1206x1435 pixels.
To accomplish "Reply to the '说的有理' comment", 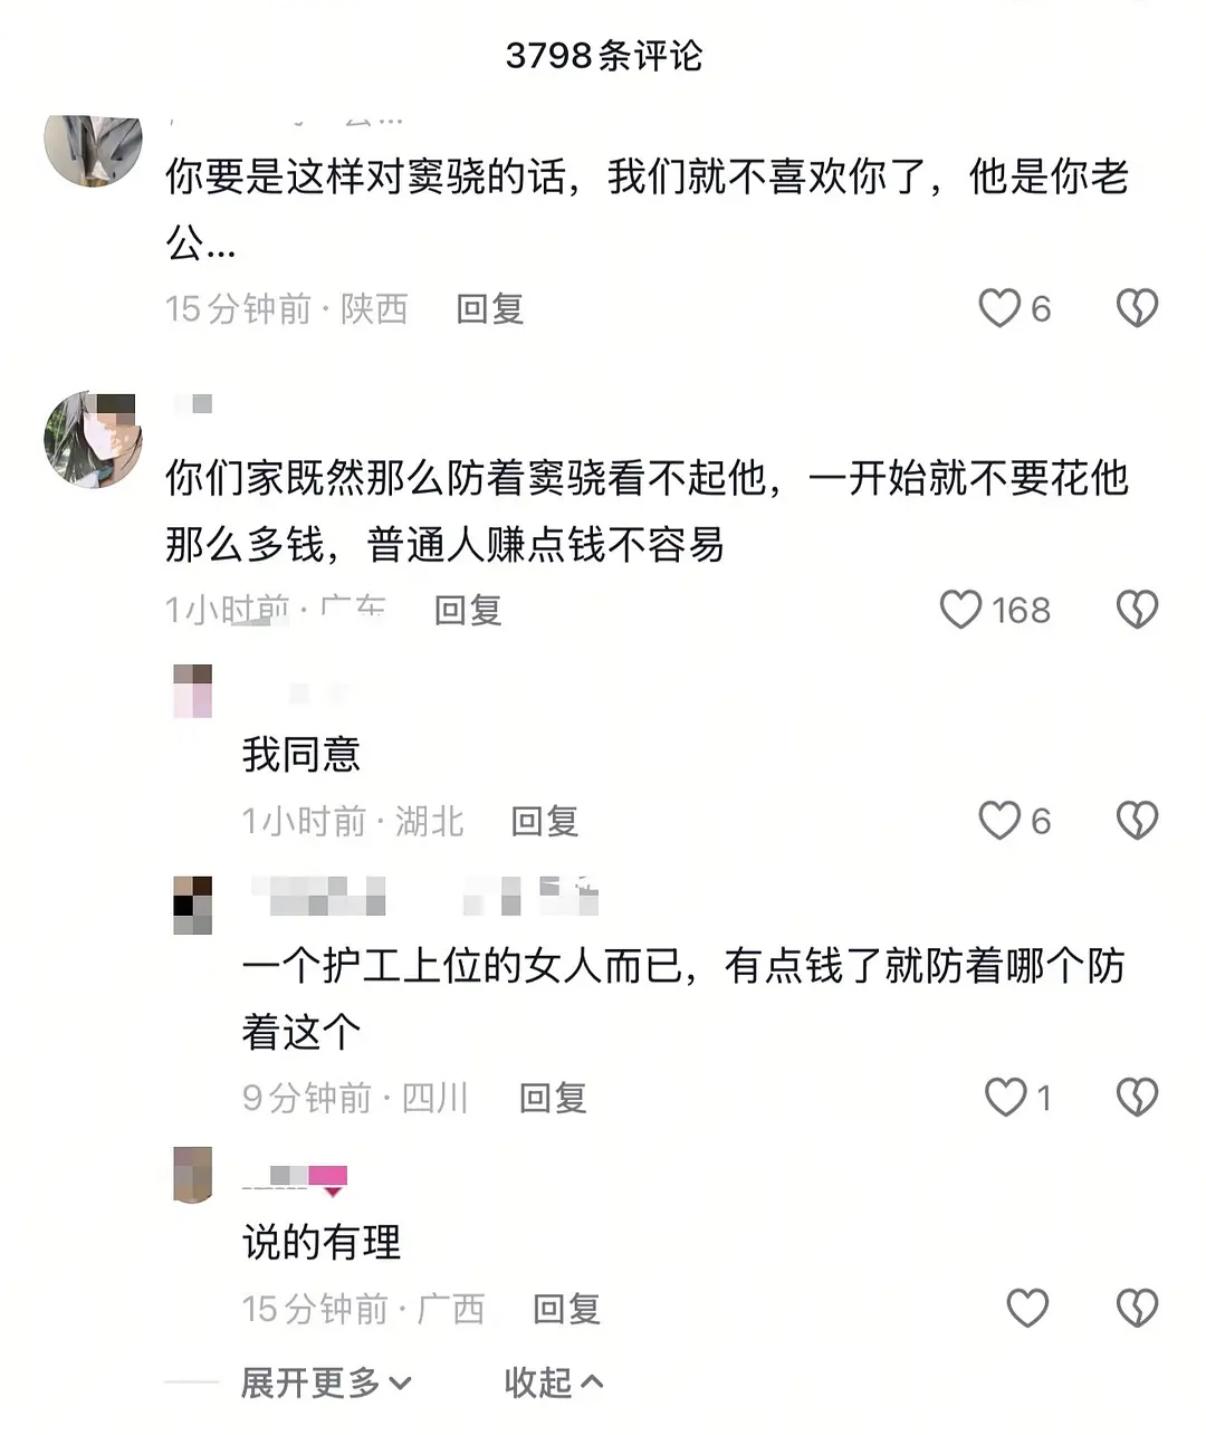I will [x=566, y=1309].
